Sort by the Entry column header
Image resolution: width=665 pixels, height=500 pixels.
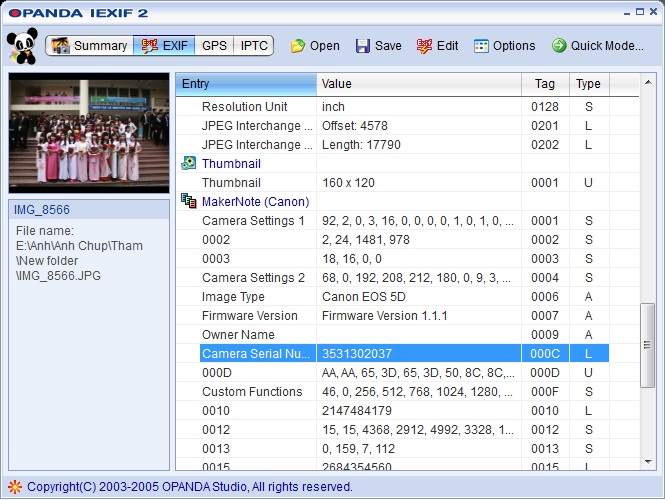[246, 84]
